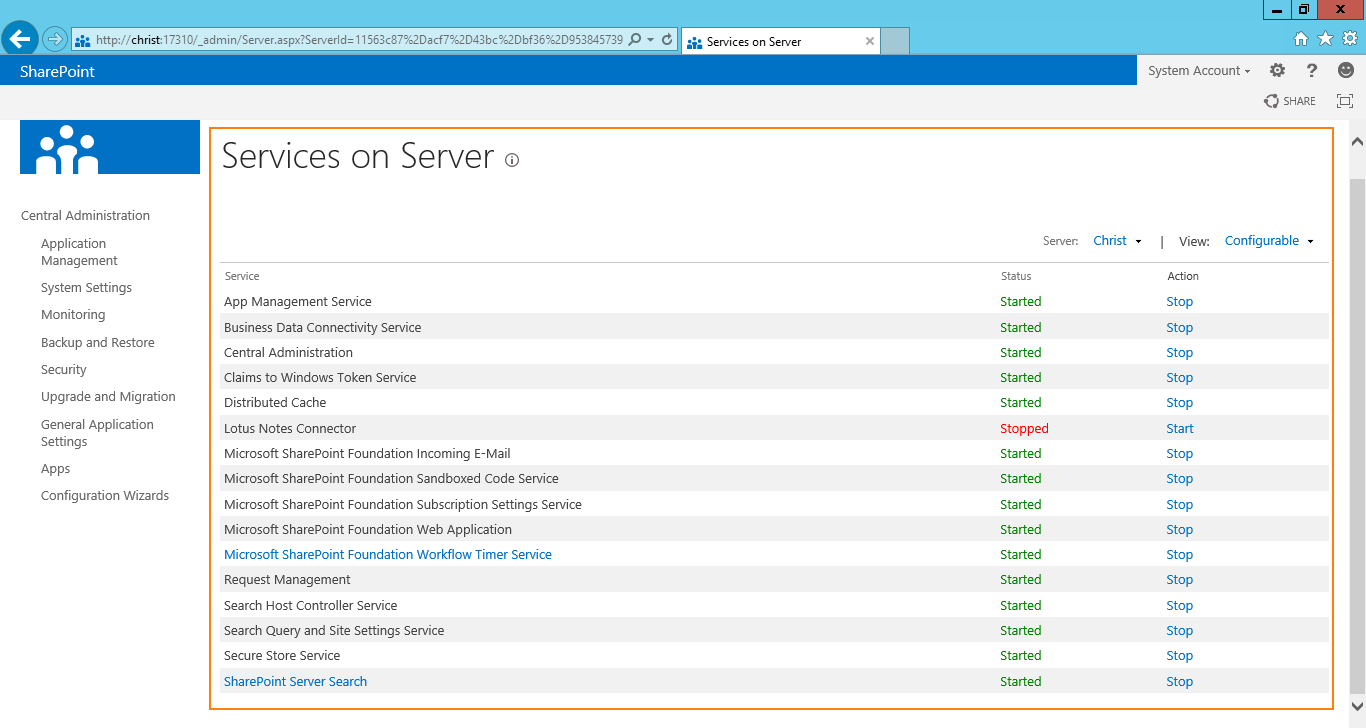Screen dimensions: 1366x728
Task: Open the address bar autocomplete dropdown arrow
Action: pos(651,40)
